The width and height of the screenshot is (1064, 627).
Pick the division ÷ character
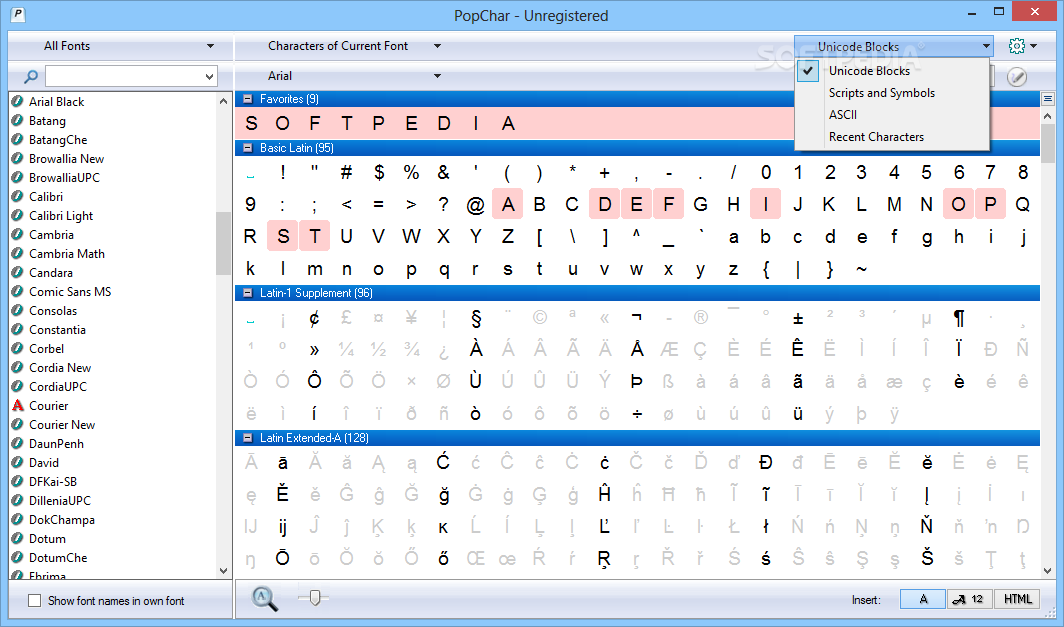[636, 413]
